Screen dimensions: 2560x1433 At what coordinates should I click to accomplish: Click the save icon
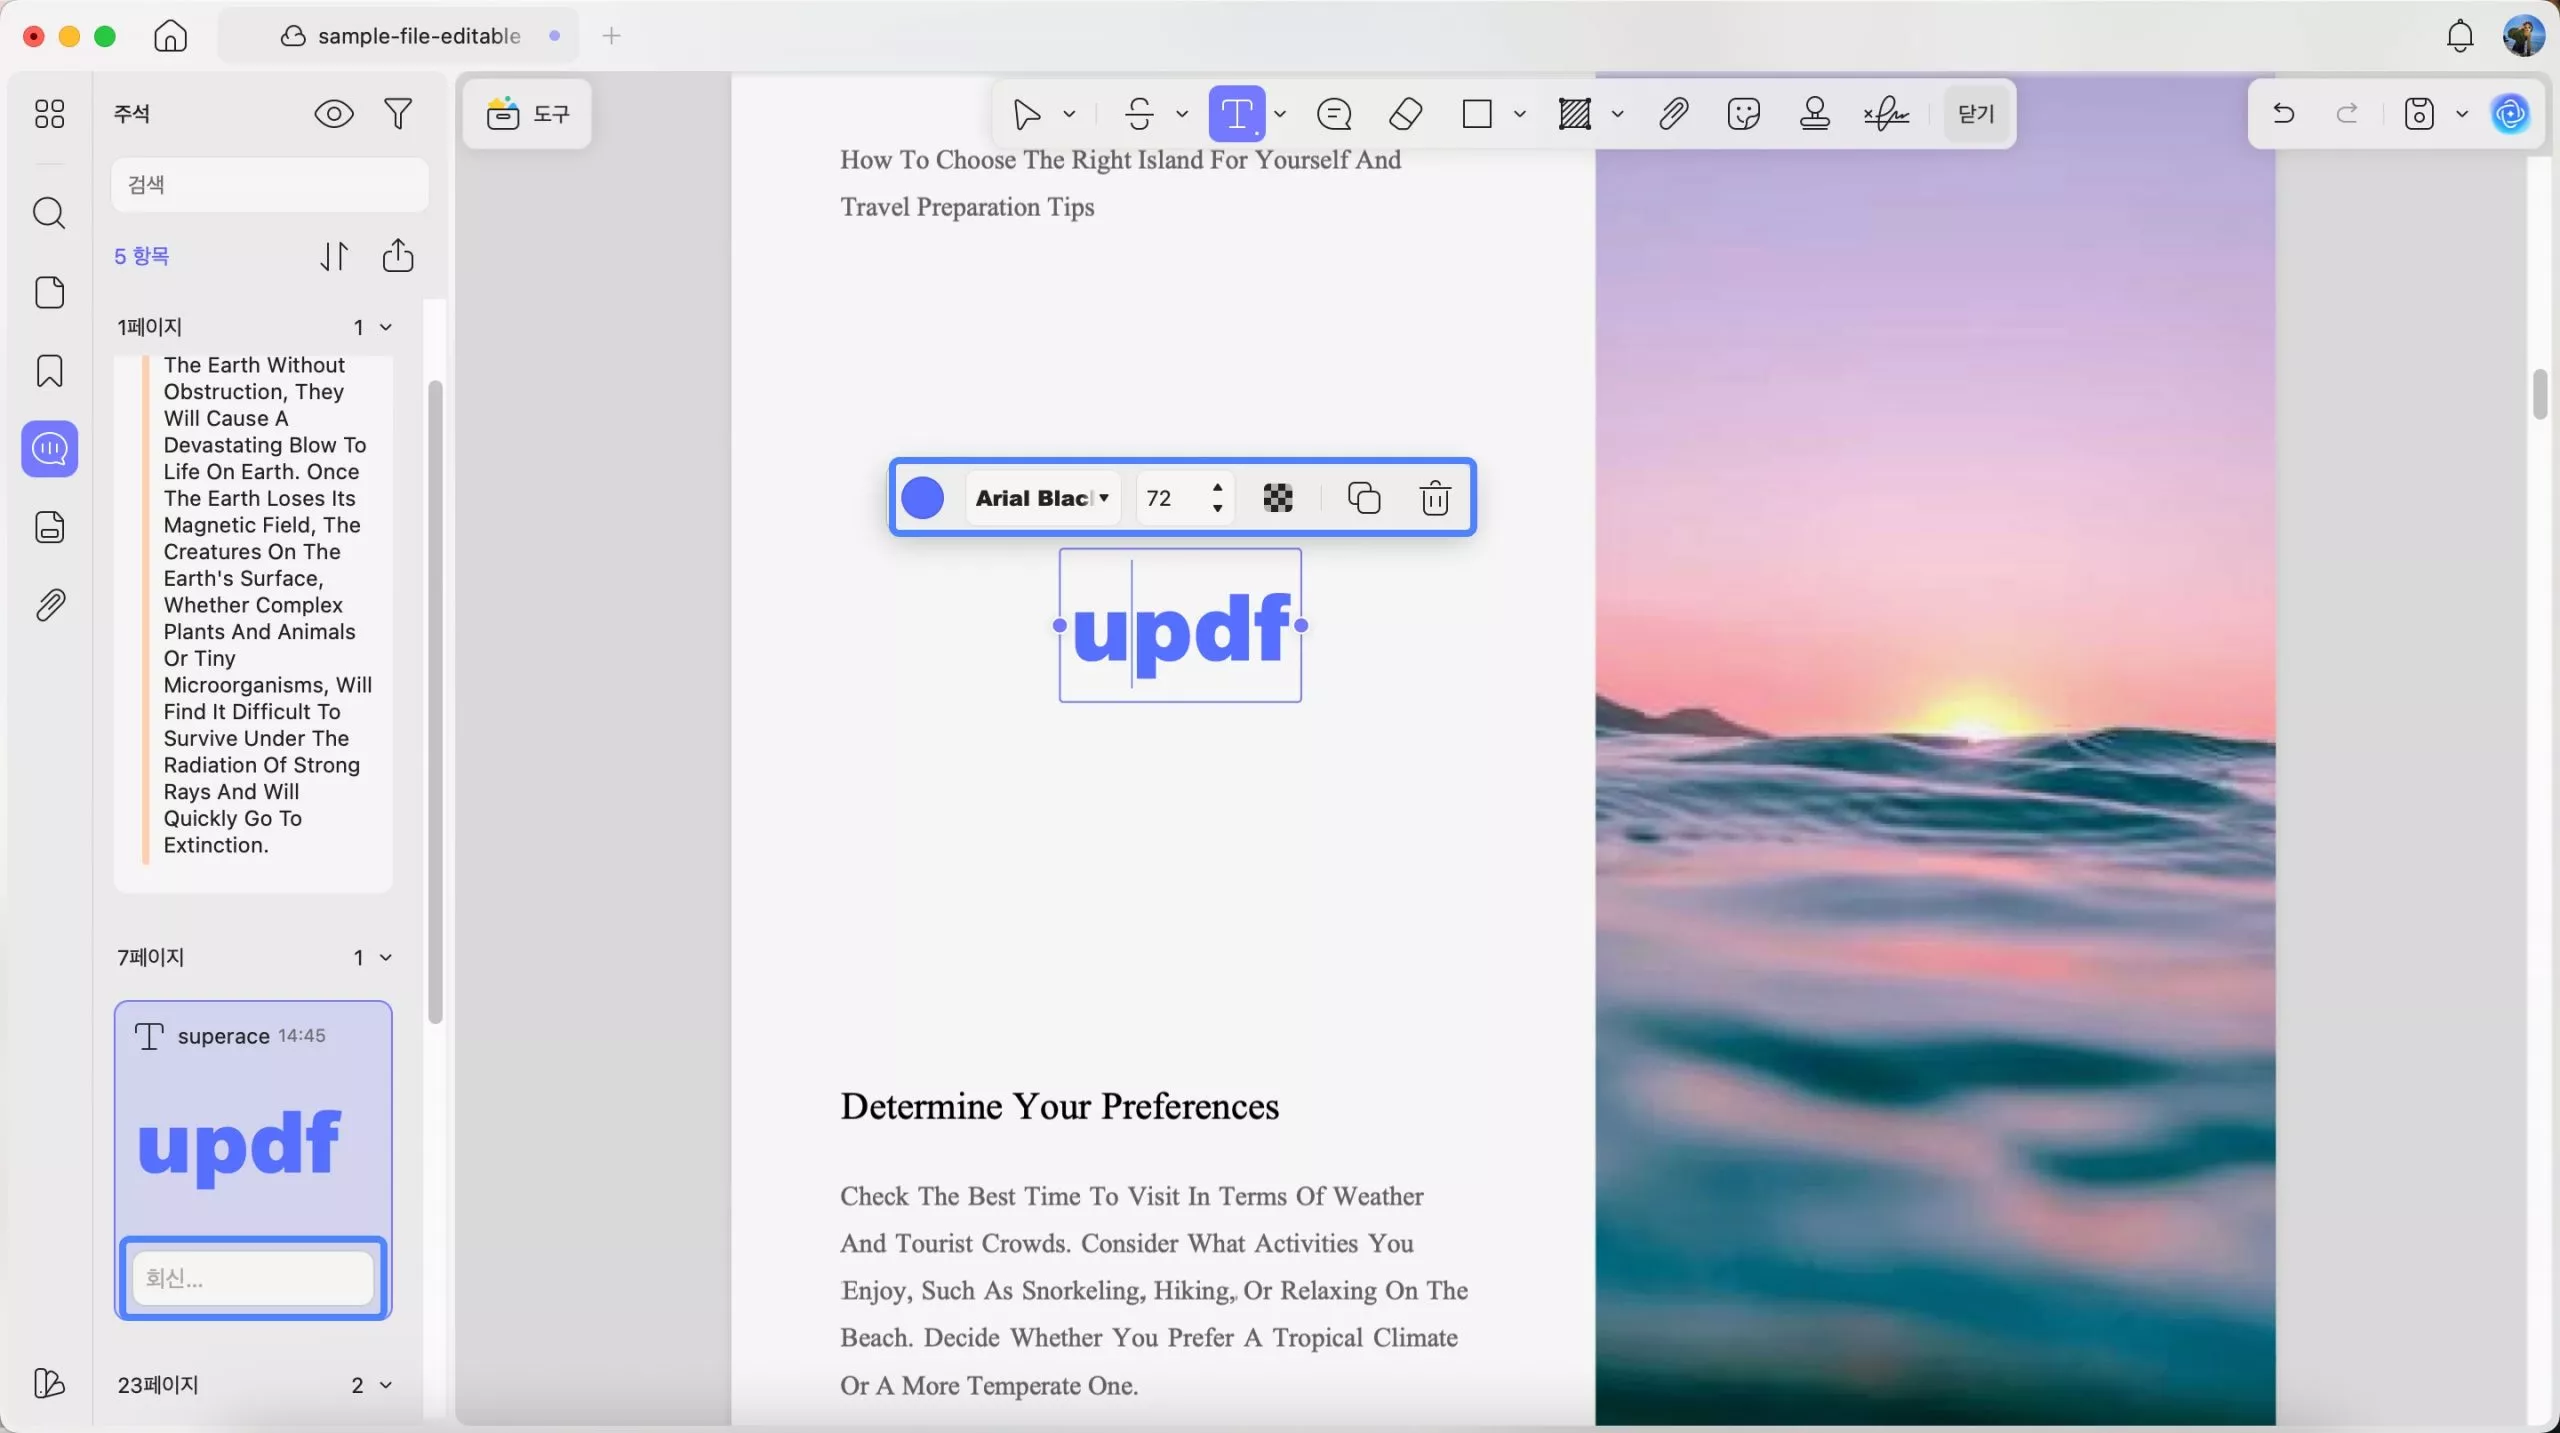[x=2419, y=114]
